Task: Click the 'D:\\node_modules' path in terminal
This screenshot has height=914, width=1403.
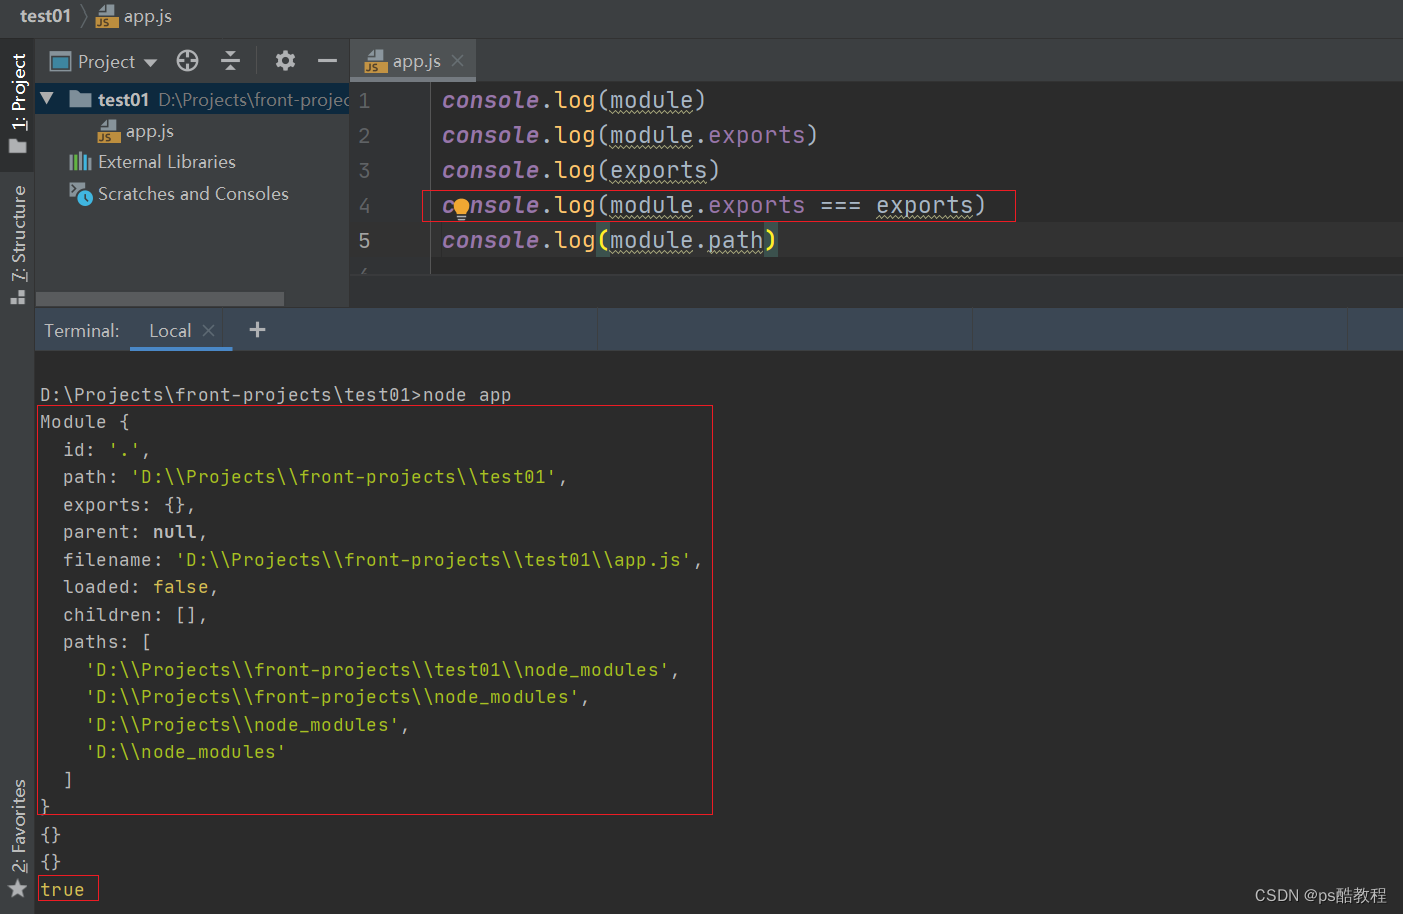Action: pos(186,752)
